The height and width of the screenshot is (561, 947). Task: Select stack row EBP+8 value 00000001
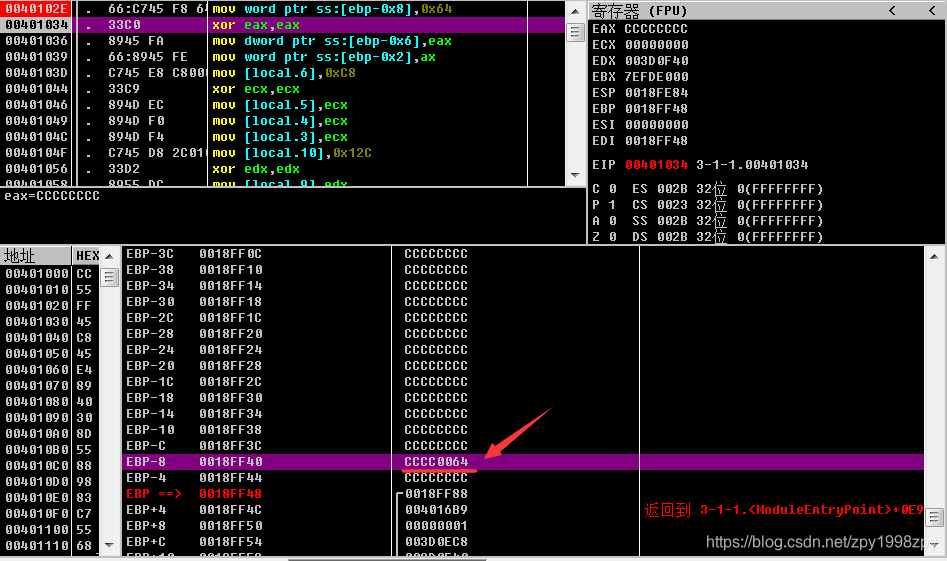[x=523, y=525]
